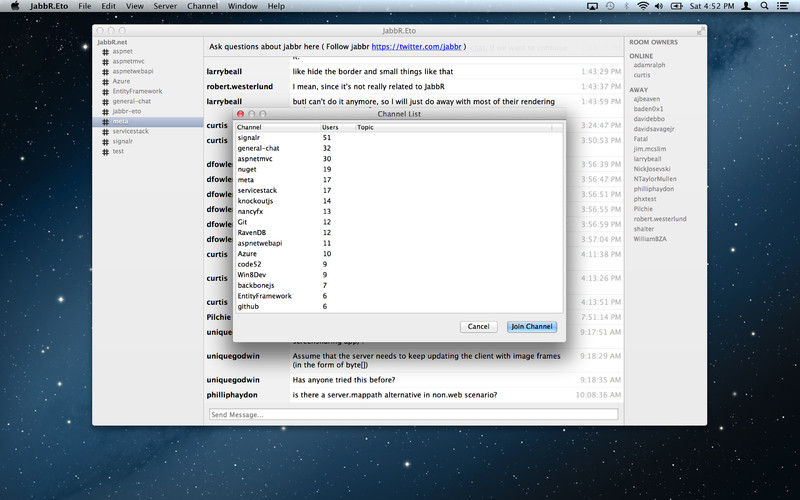Open EntityFramework room in sidebar
The height and width of the screenshot is (500, 800).
(137, 91)
